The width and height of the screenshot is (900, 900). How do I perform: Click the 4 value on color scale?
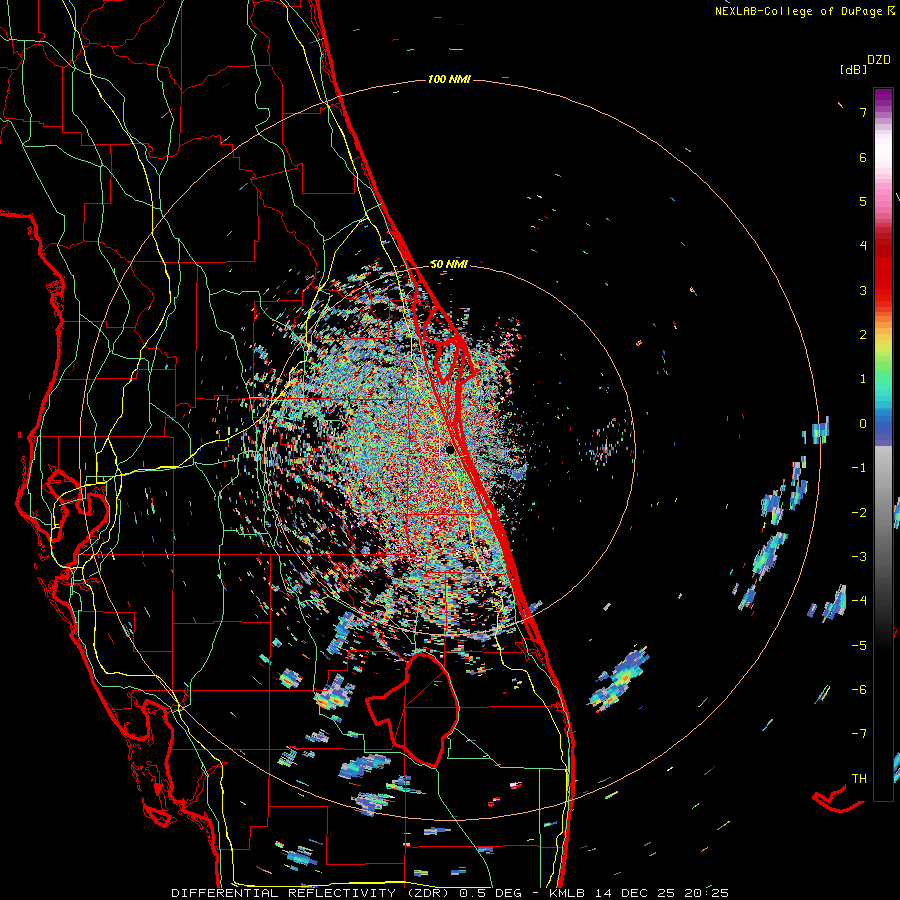[863, 246]
